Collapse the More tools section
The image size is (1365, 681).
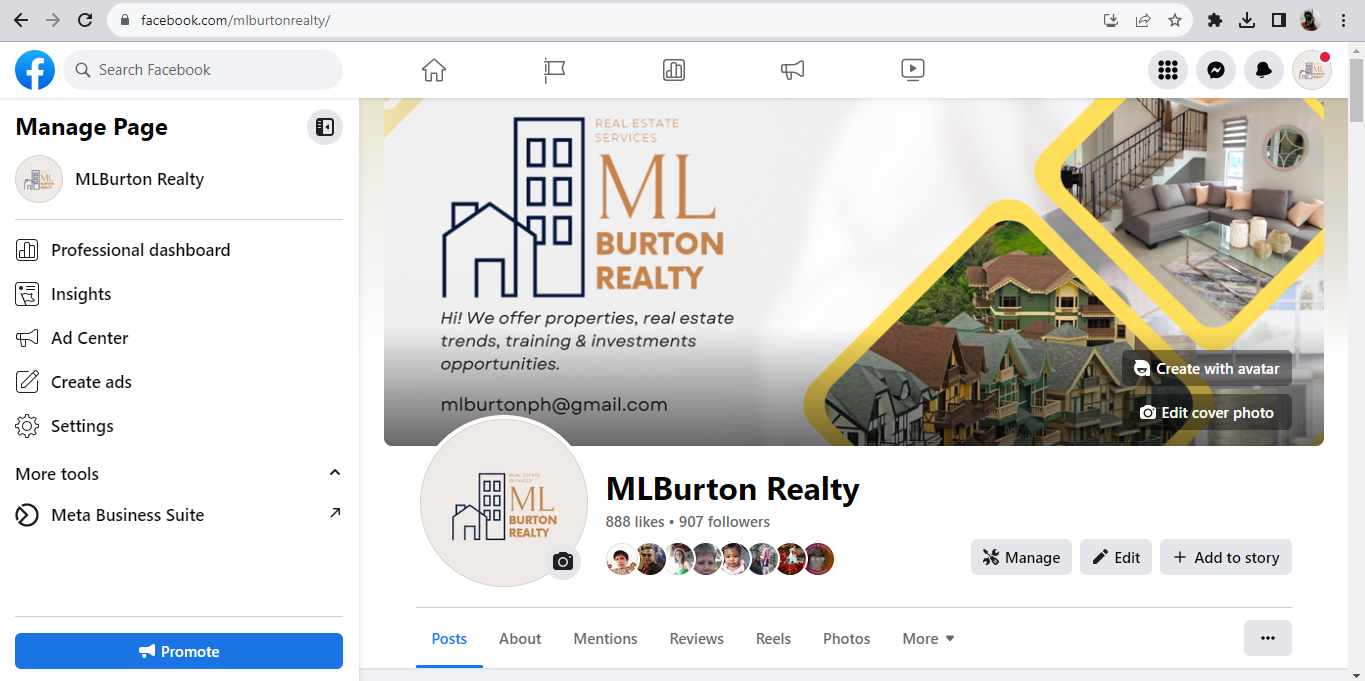[x=335, y=473]
